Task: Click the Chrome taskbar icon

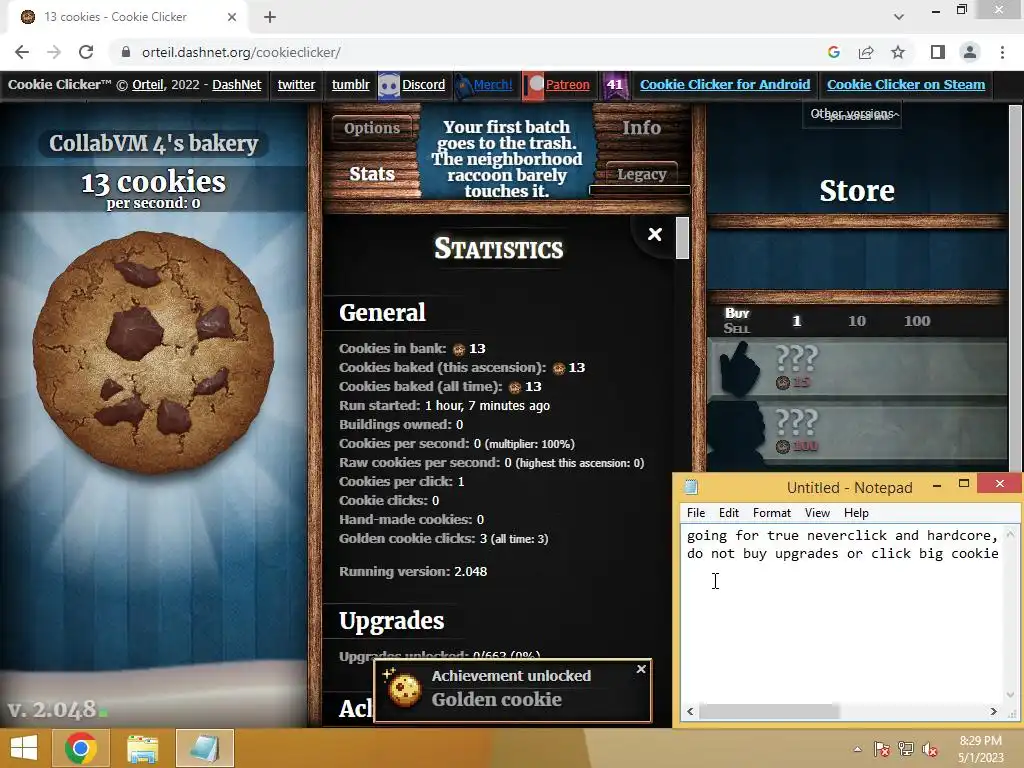Action: point(81,748)
